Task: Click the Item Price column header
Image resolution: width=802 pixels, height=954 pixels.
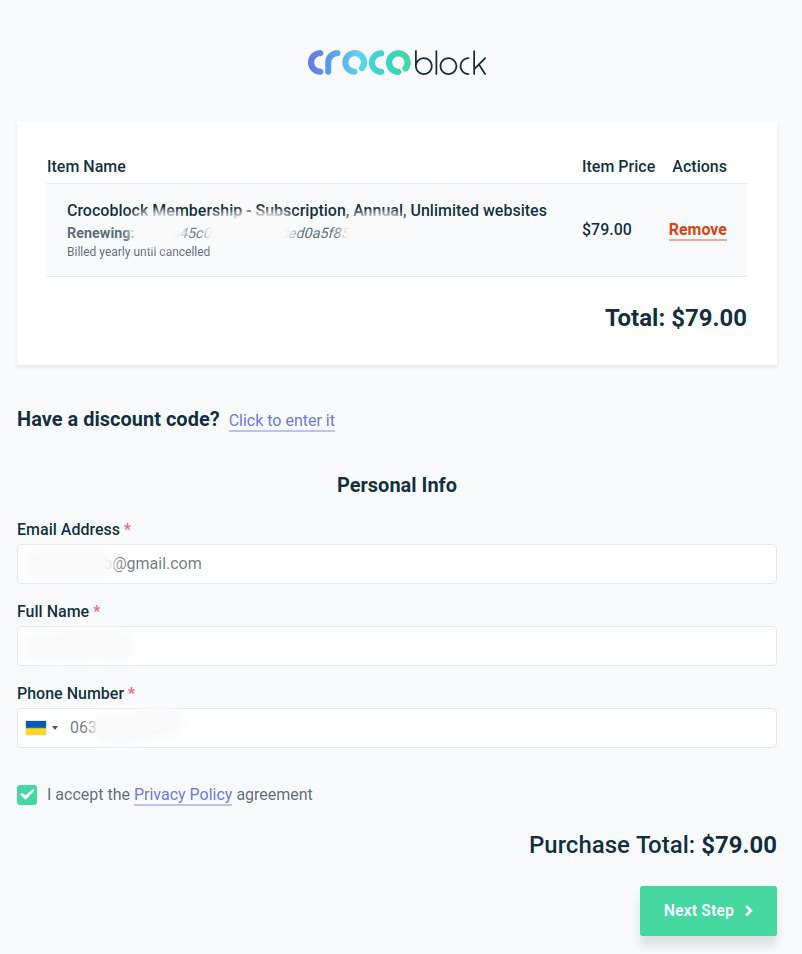Action: pos(618,166)
